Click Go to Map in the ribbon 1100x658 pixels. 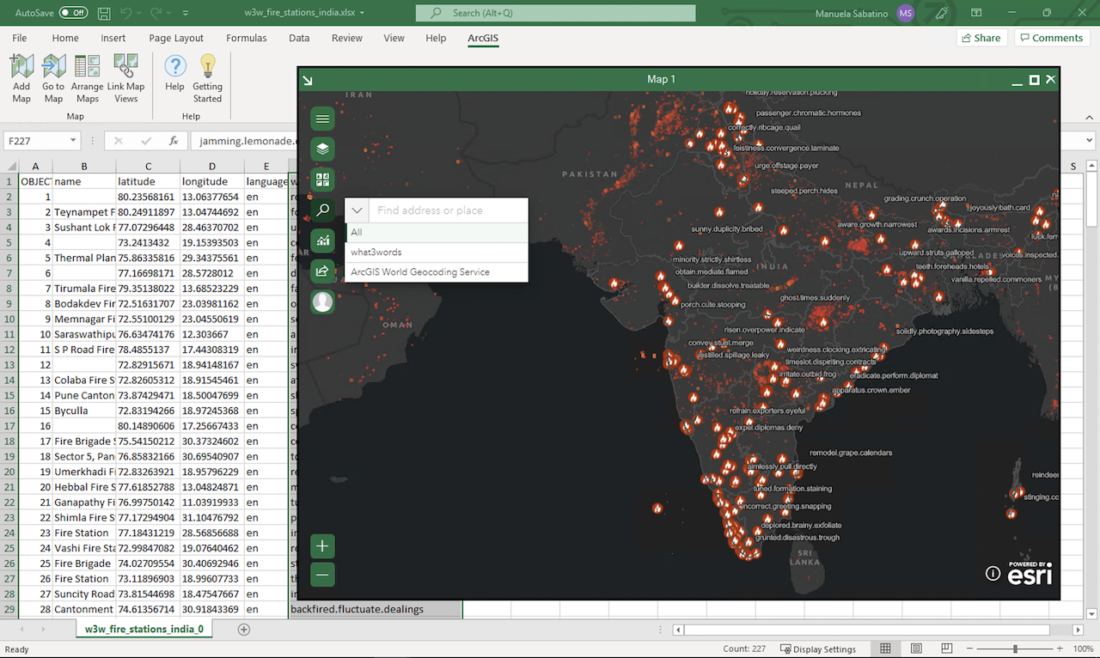point(53,79)
